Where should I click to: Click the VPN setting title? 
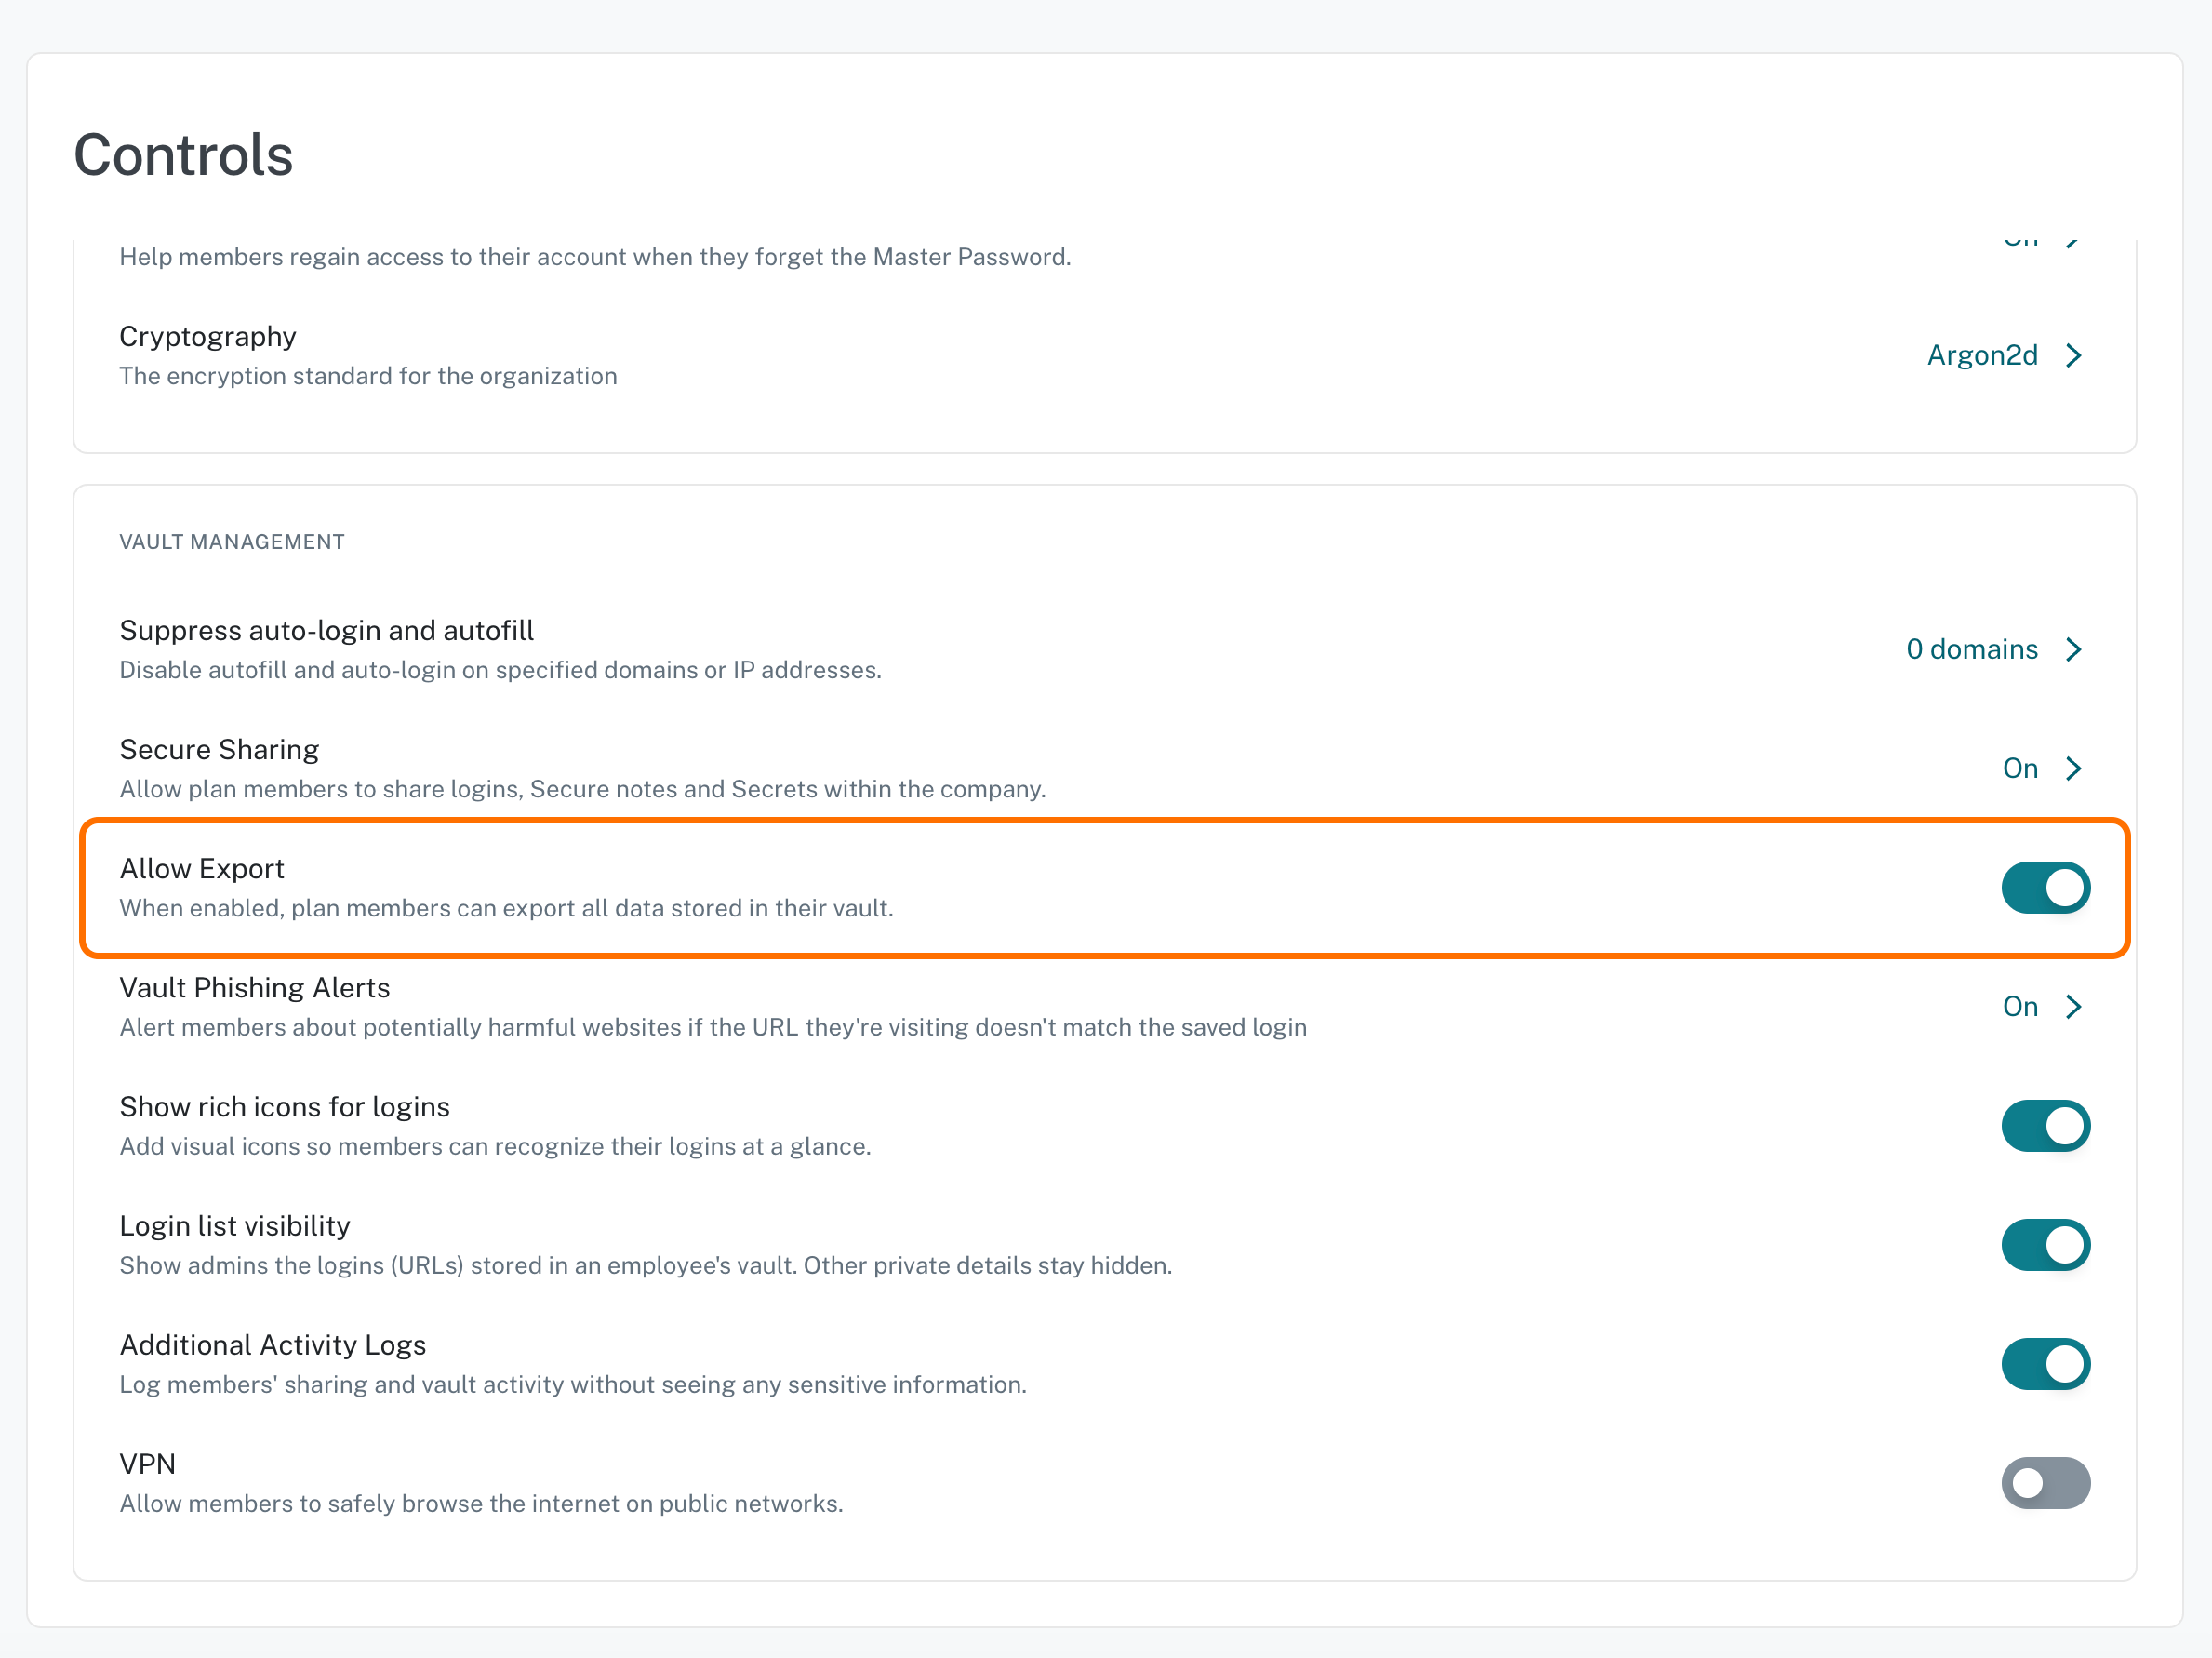148,1464
